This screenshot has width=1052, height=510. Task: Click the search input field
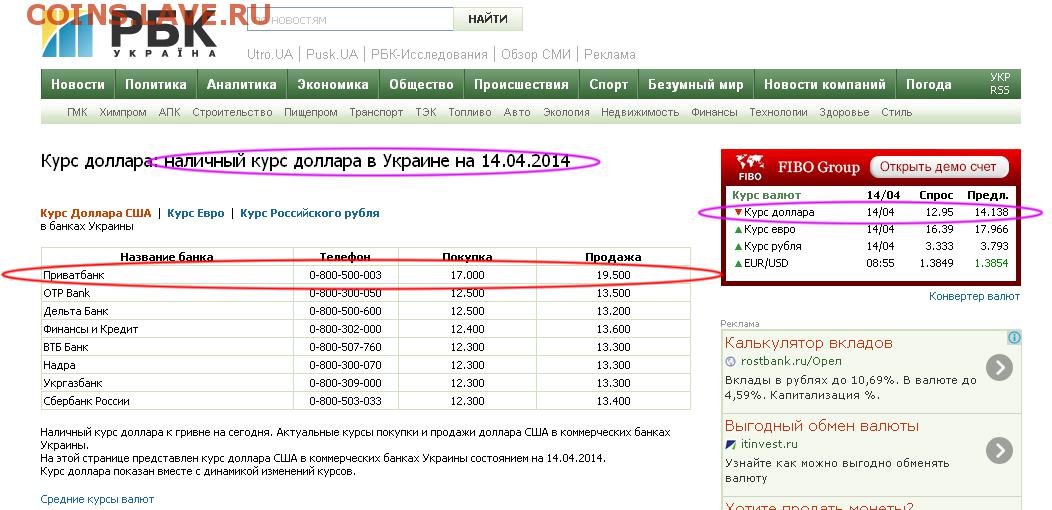[x=350, y=19]
